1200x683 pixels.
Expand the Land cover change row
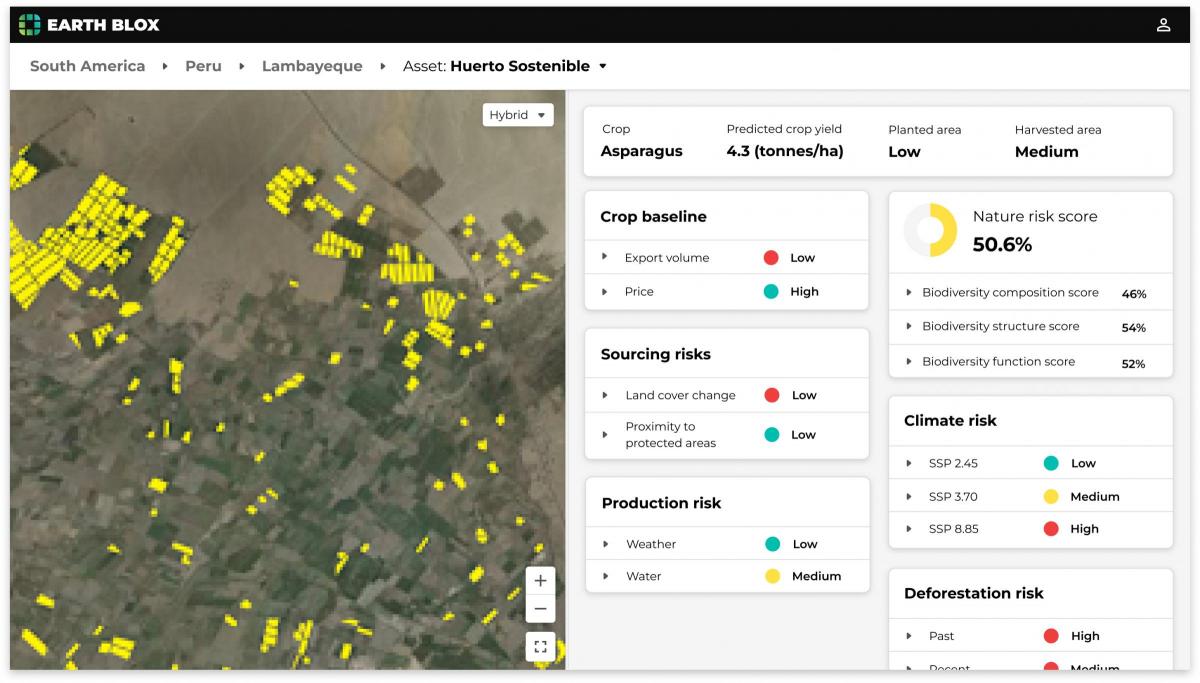[x=605, y=395]
